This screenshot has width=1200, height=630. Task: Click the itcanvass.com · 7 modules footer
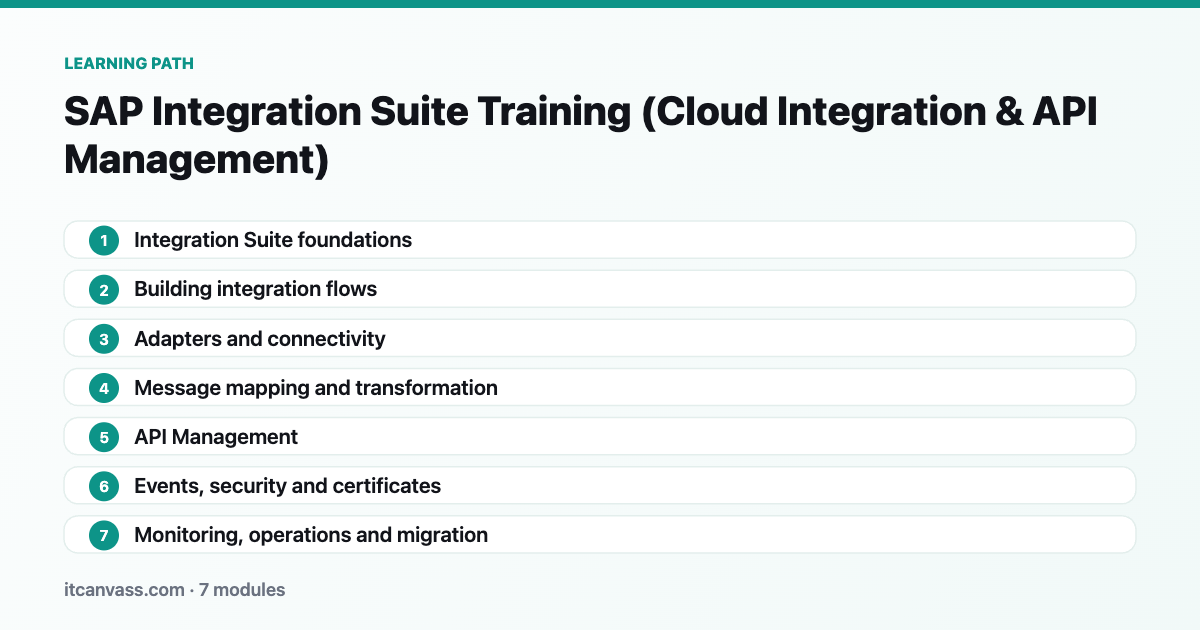click(175, 590)
